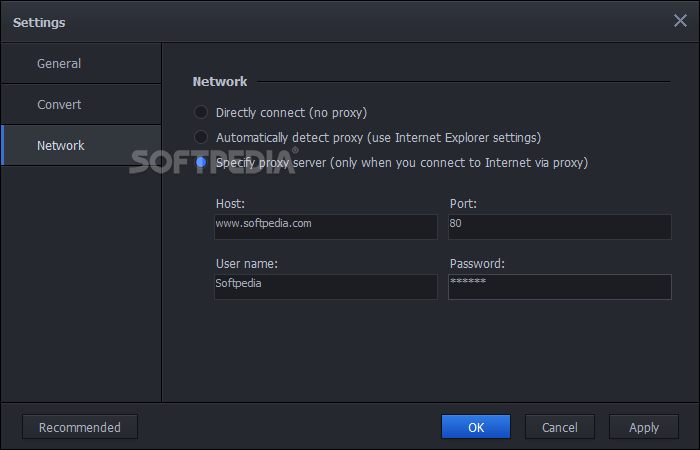The height and width of the screenshot is (450, 700).
Task: Focus the Password field
Action: click(560, 287)
